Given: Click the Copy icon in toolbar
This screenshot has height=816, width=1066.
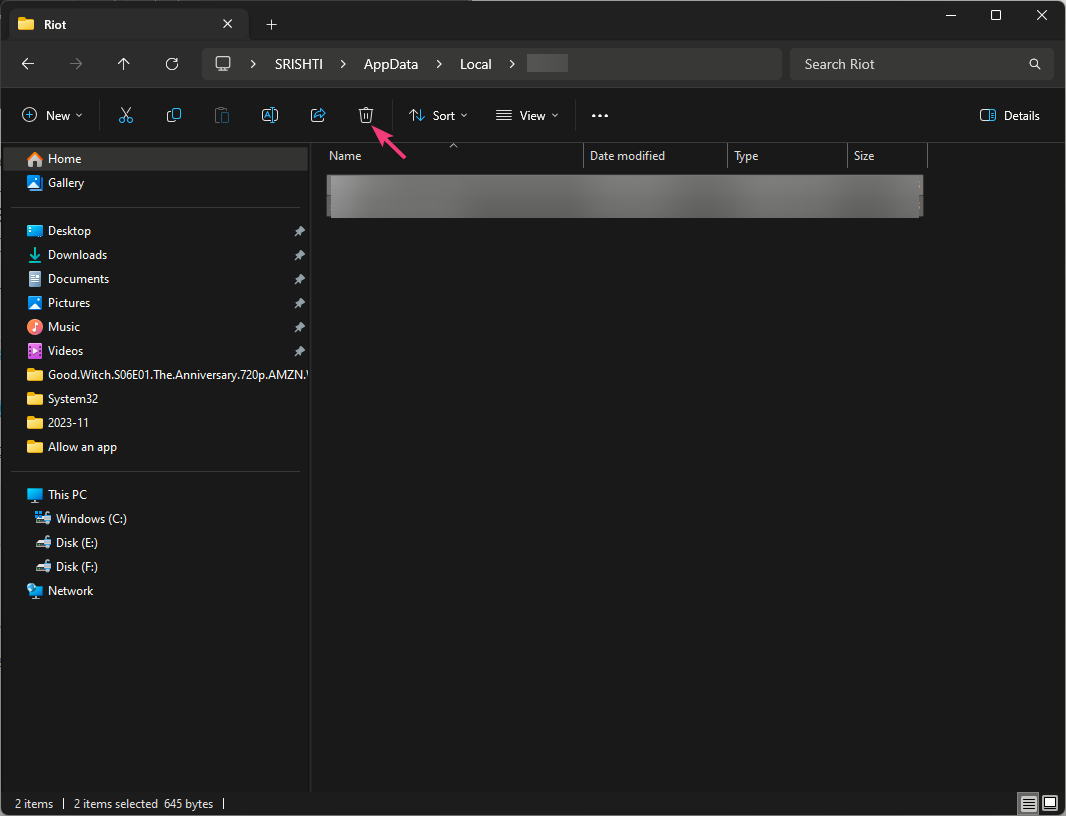Looking at the screenshot, I should click(174, 116).
